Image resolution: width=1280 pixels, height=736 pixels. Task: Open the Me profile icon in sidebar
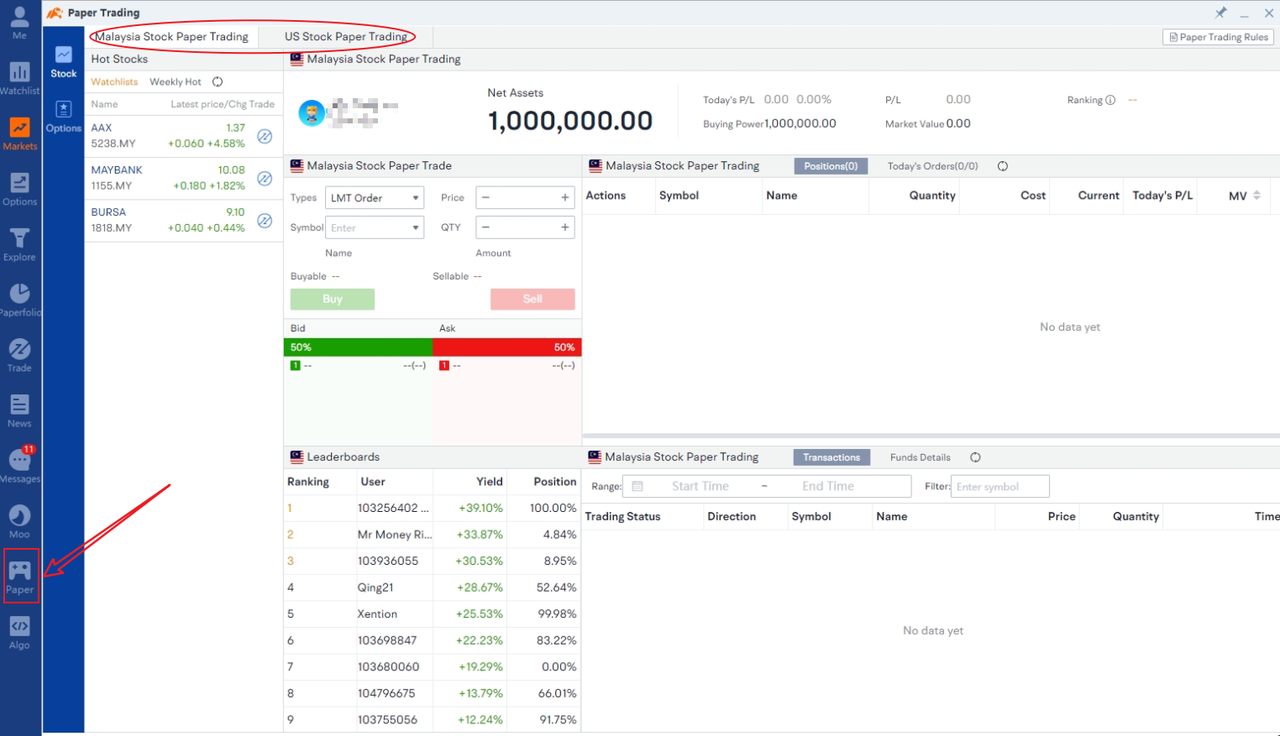pos(19,22)
